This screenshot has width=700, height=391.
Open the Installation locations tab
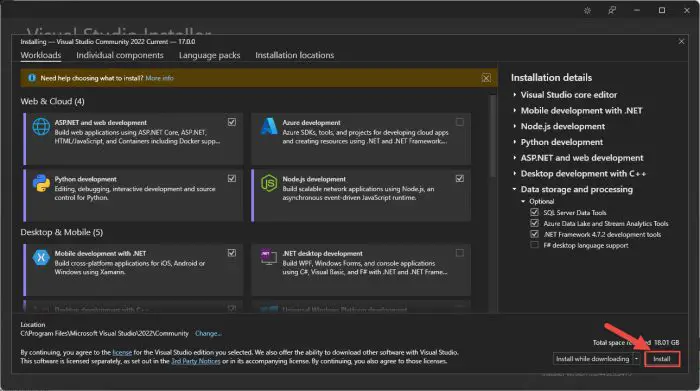coord(295,55)
